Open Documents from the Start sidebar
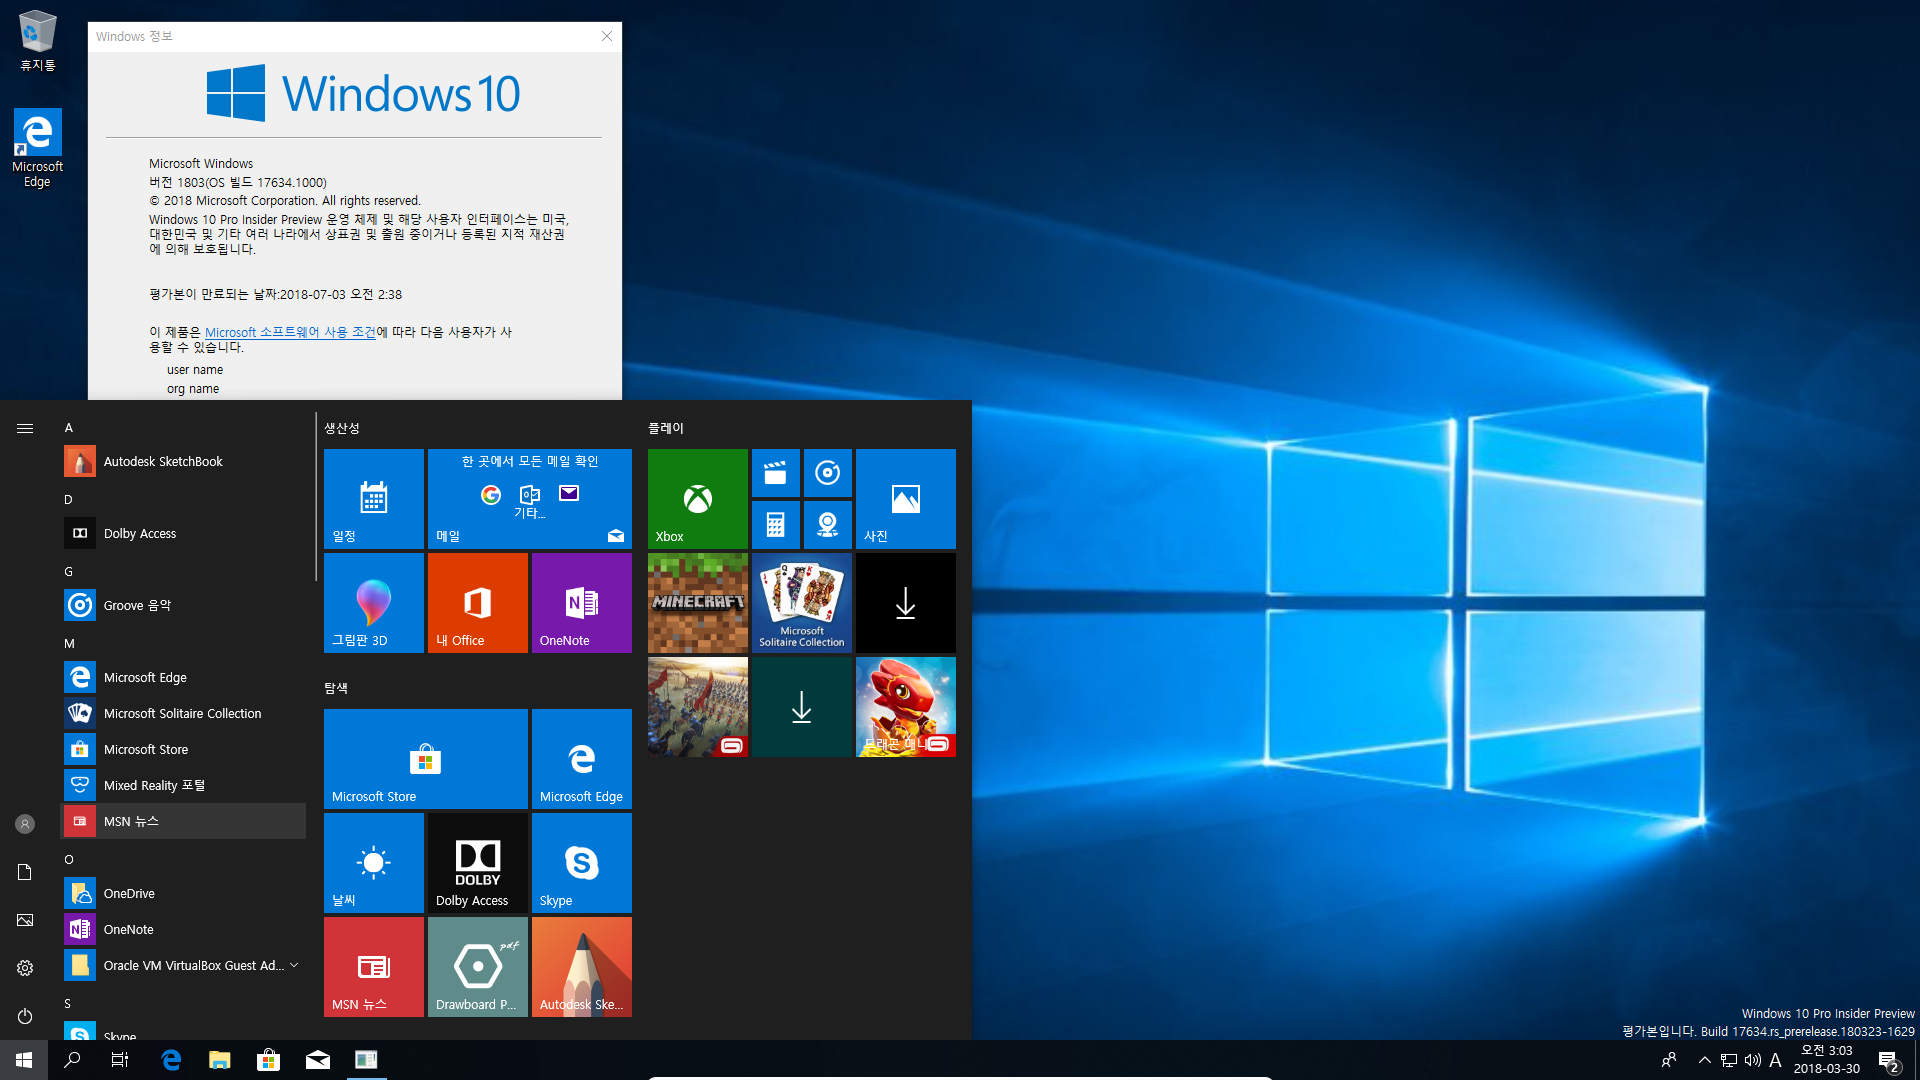Viewport: 1920px width, 1080px height. [x=25, y=872]
